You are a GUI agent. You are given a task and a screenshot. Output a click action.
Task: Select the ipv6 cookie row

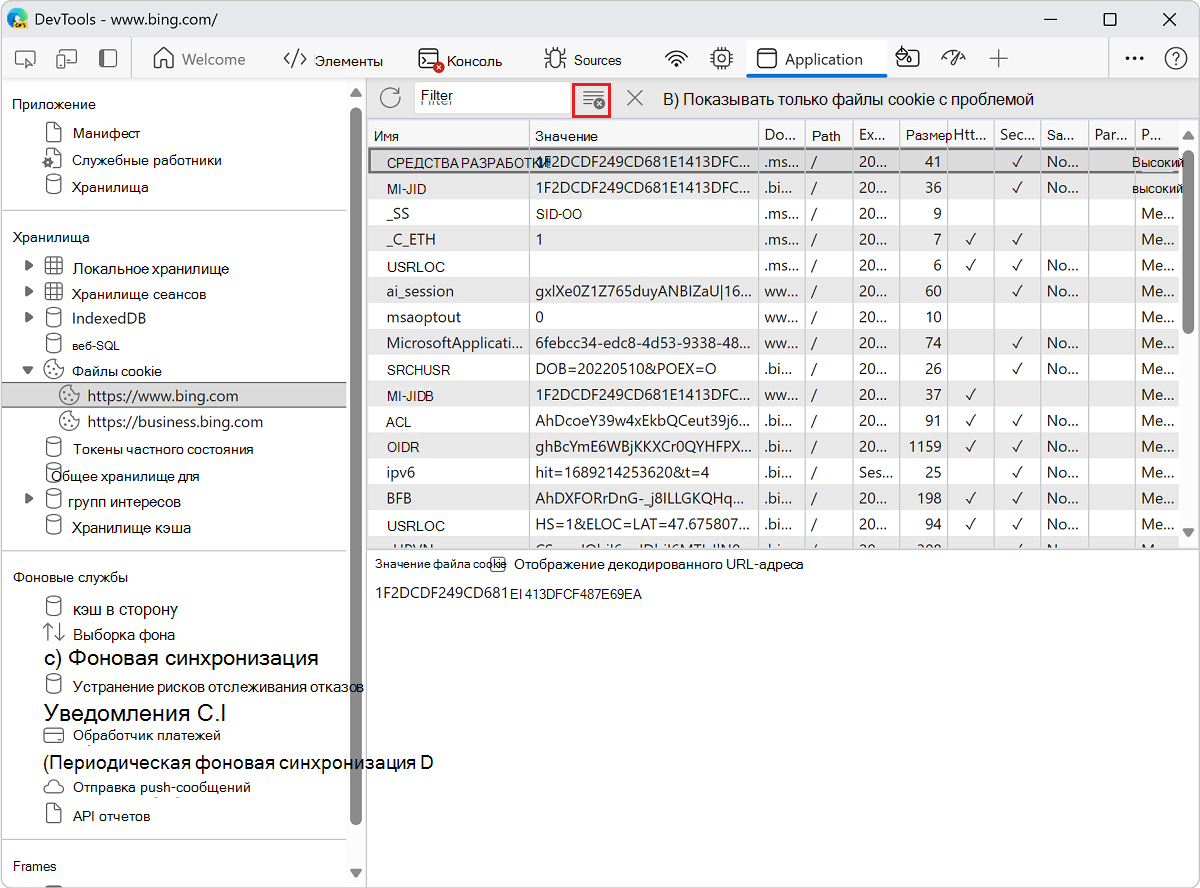[774, 472]
